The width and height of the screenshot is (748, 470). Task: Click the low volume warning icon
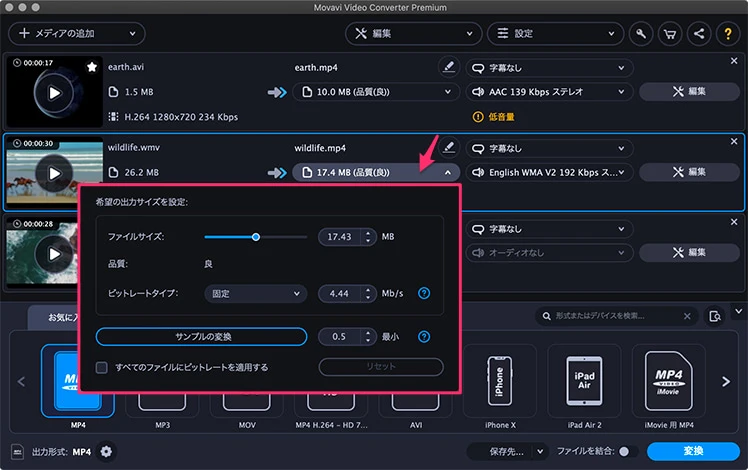coord(478,117)
